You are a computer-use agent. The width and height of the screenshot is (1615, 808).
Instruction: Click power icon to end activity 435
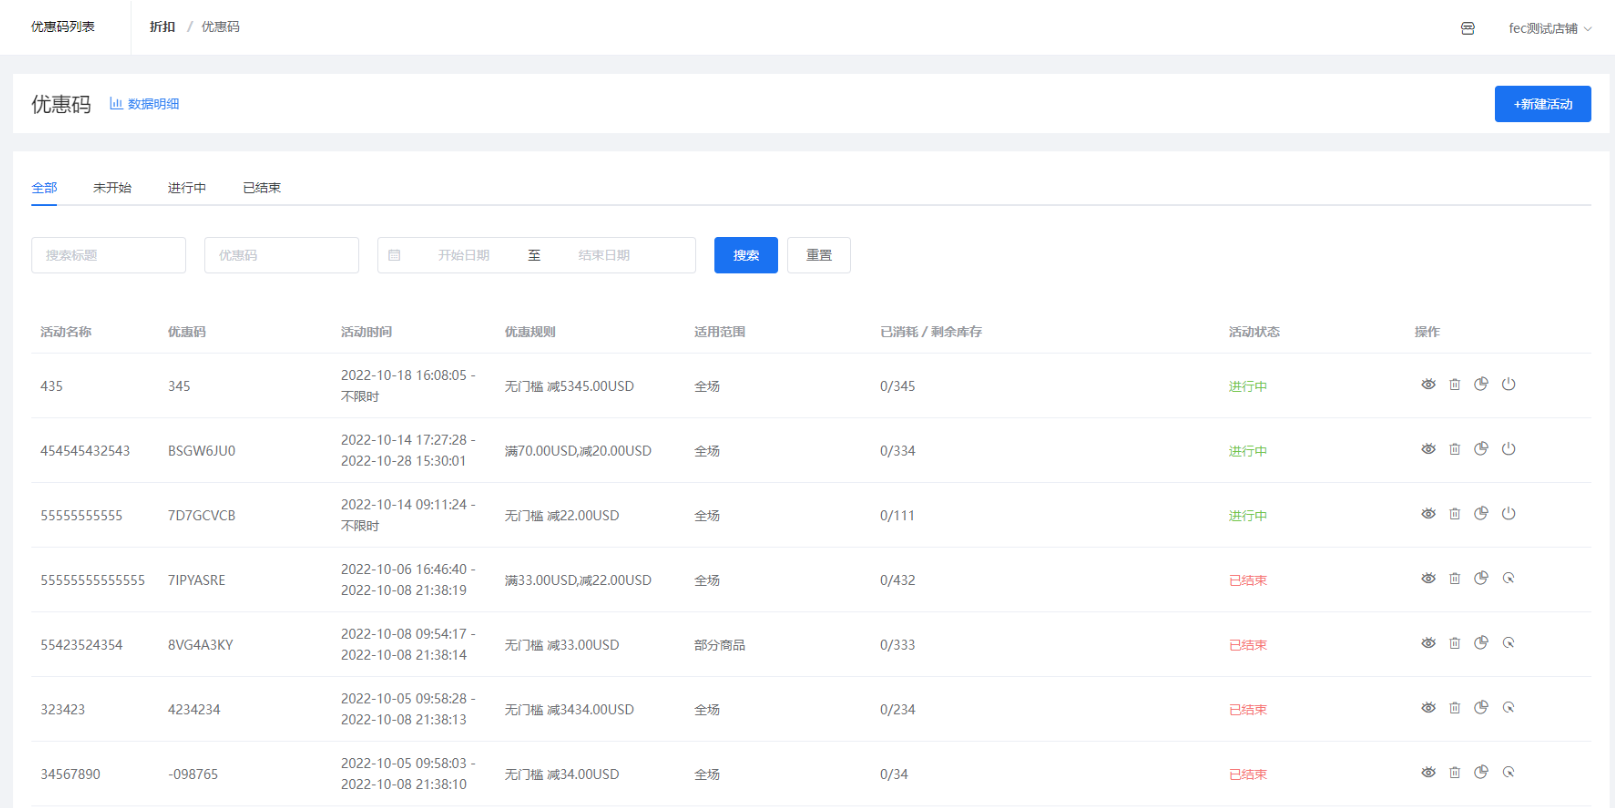pos(1509,385)
